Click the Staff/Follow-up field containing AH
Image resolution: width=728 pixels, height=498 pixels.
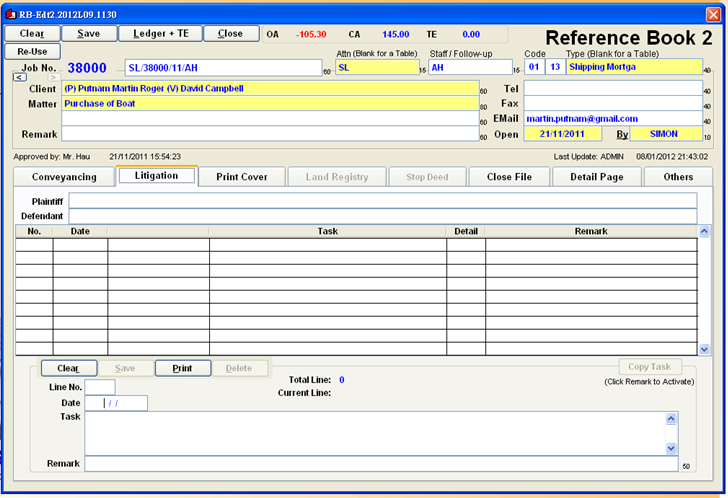coord(470,67)
